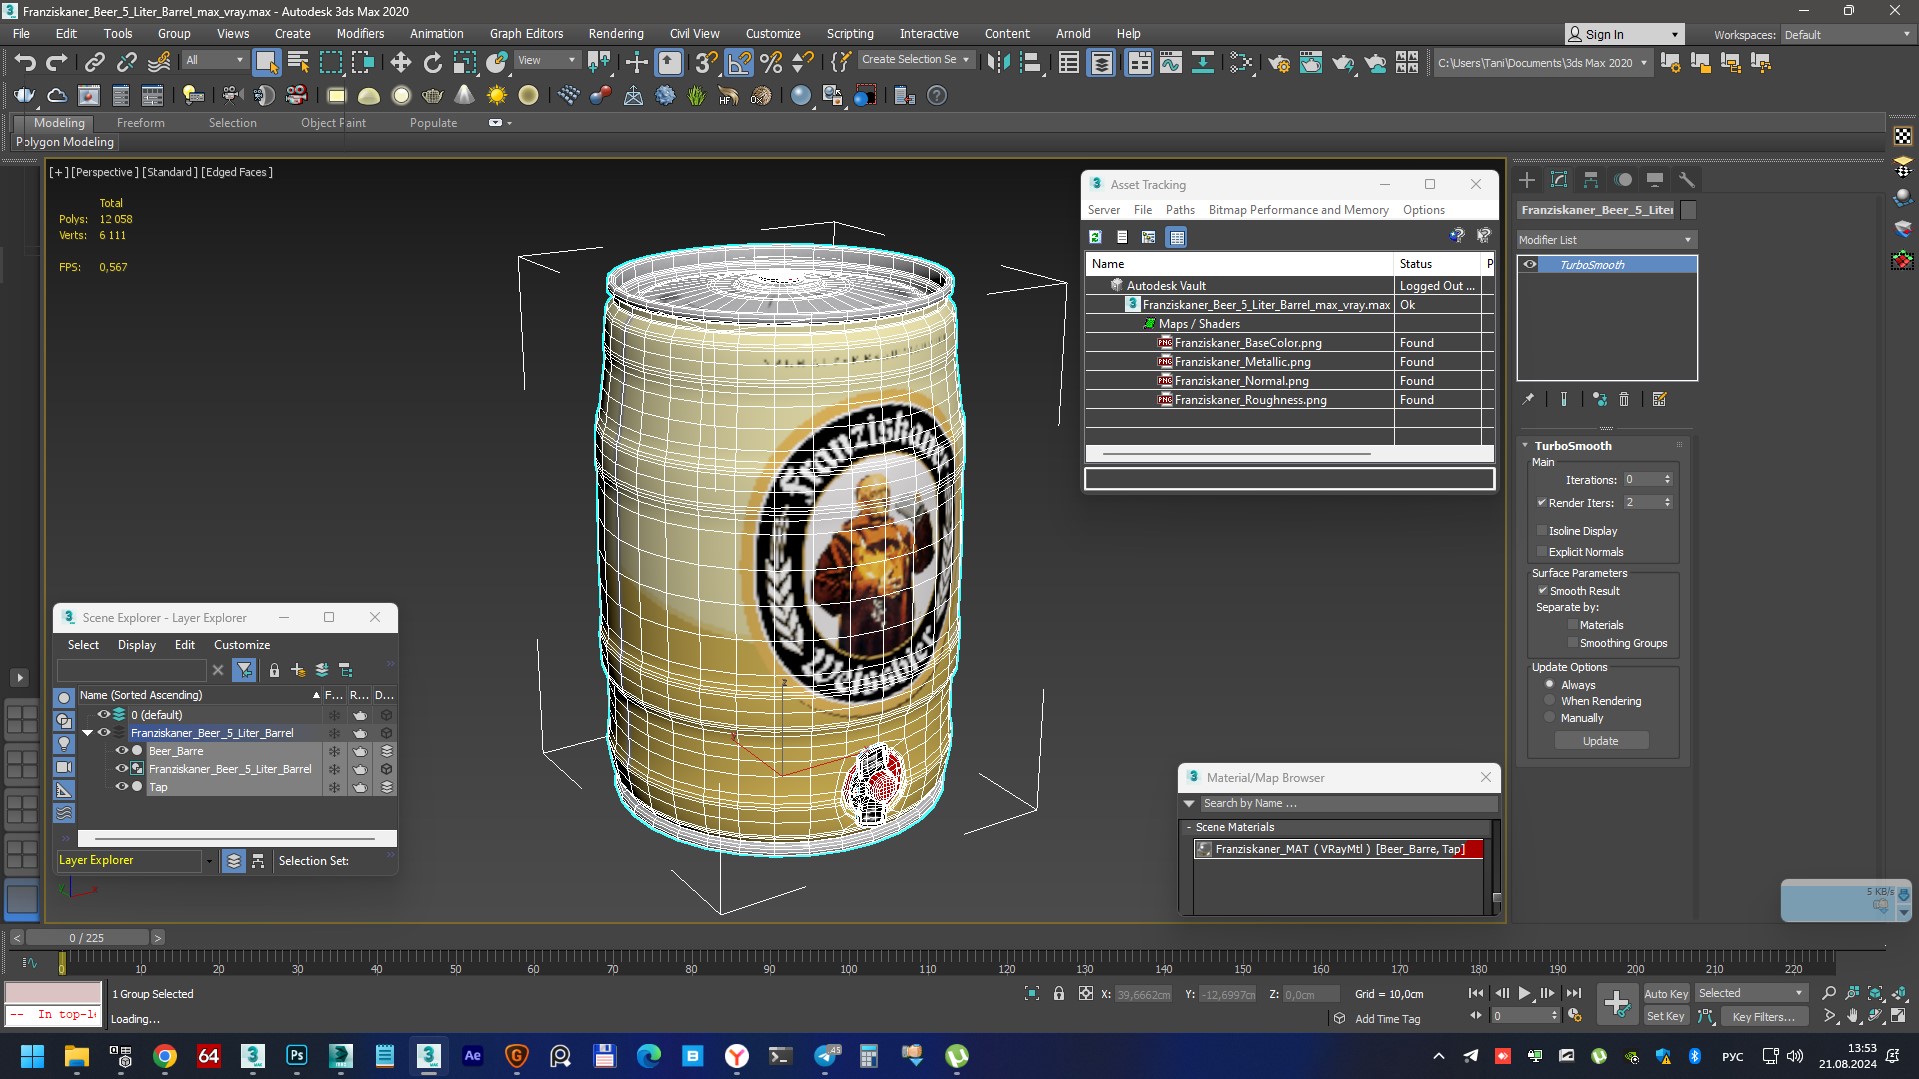This screenshot has height=1079, width=1919.
Task: Click the Pin Stack icon
Action: click(x=1528, y=399)
